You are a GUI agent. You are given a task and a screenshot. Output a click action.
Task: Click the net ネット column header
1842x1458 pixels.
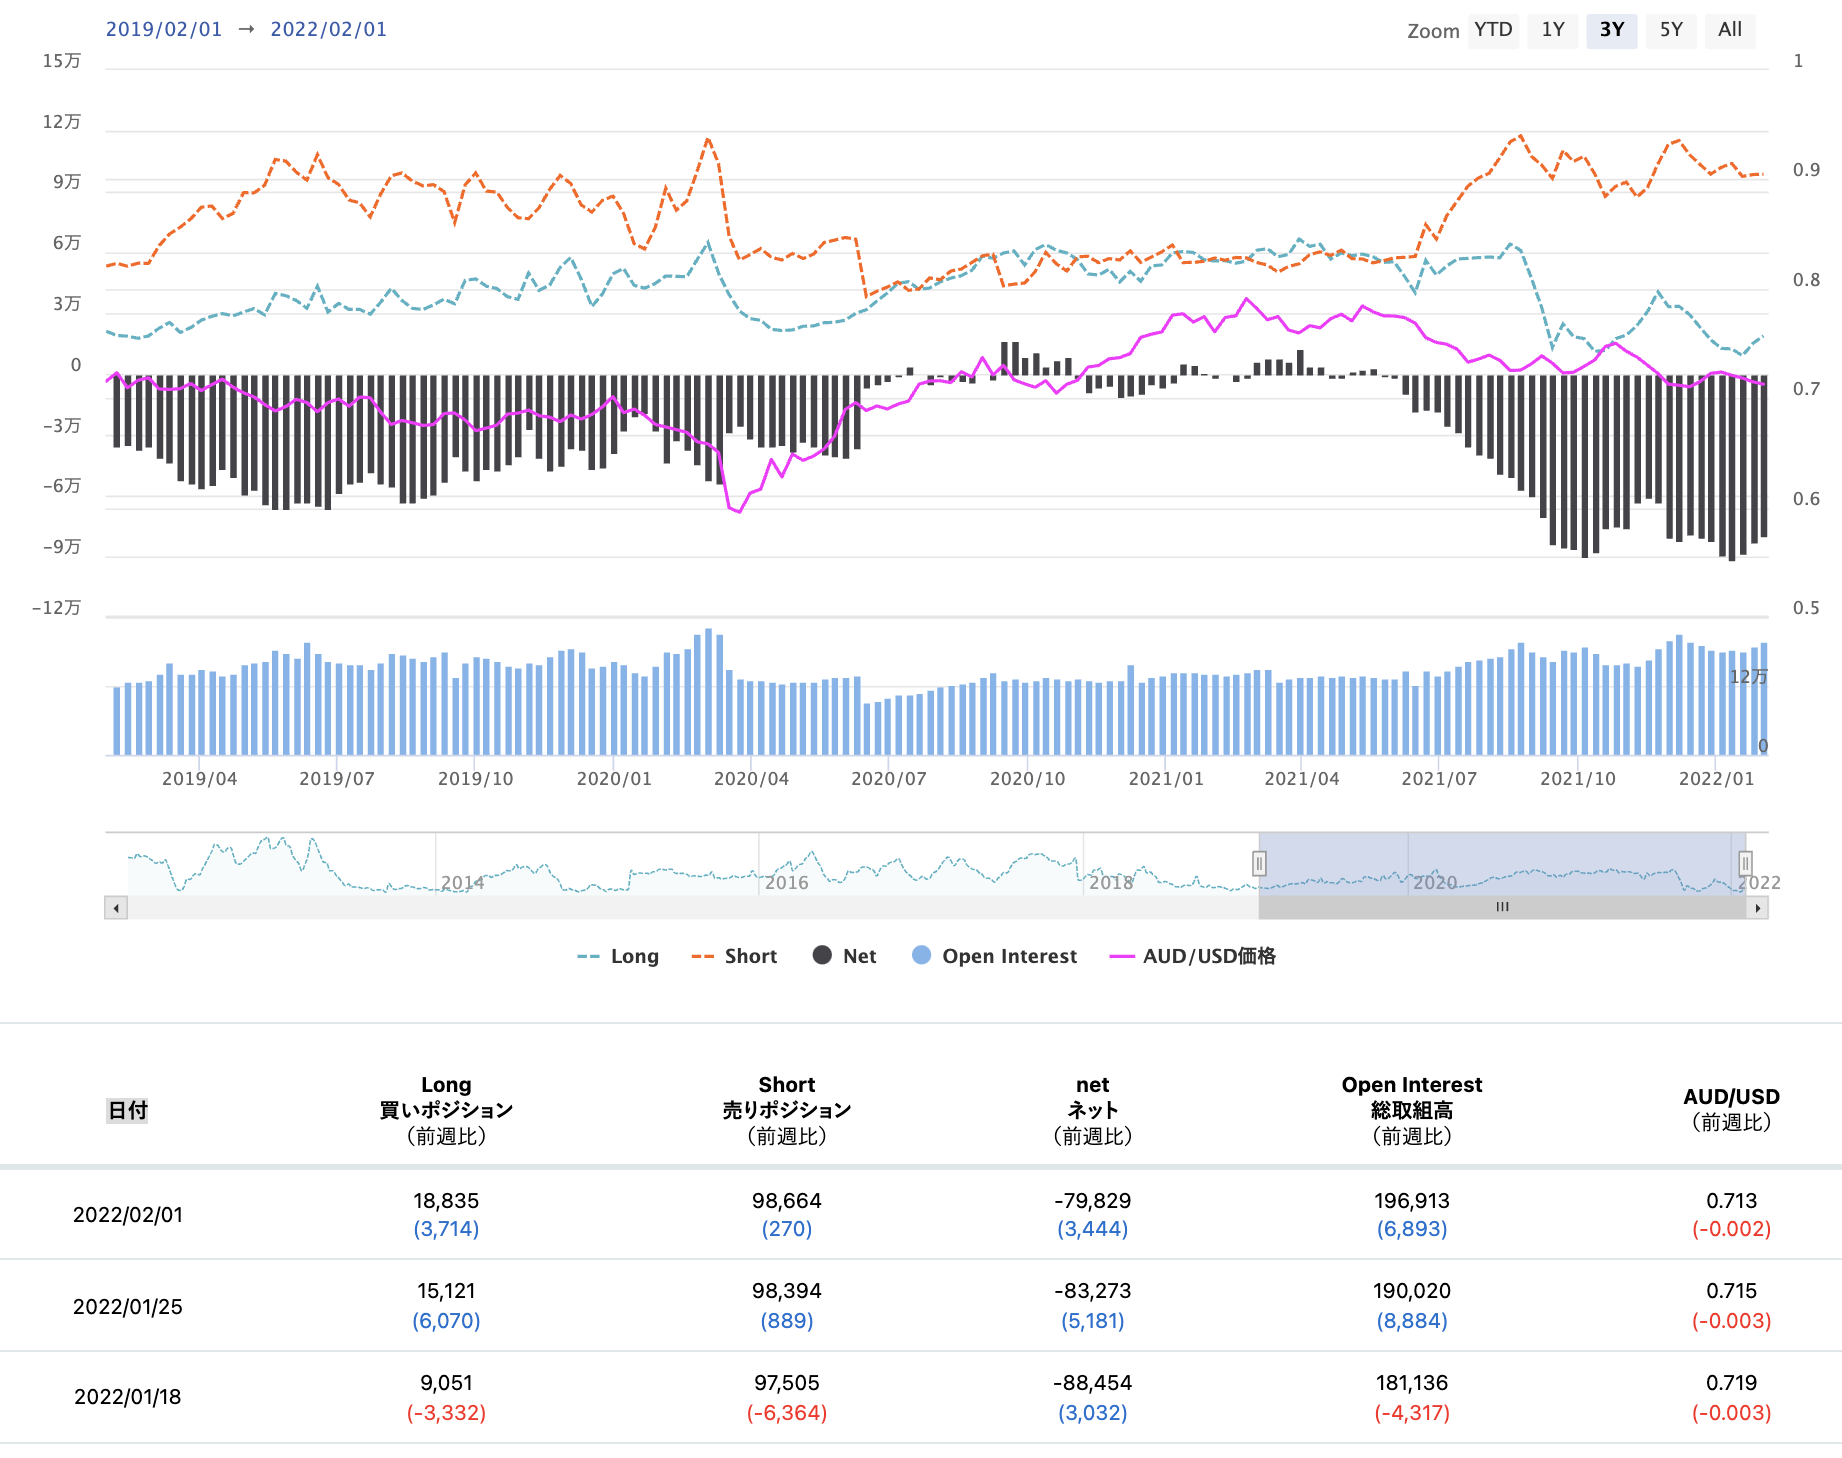[x=1093, y=1110]
